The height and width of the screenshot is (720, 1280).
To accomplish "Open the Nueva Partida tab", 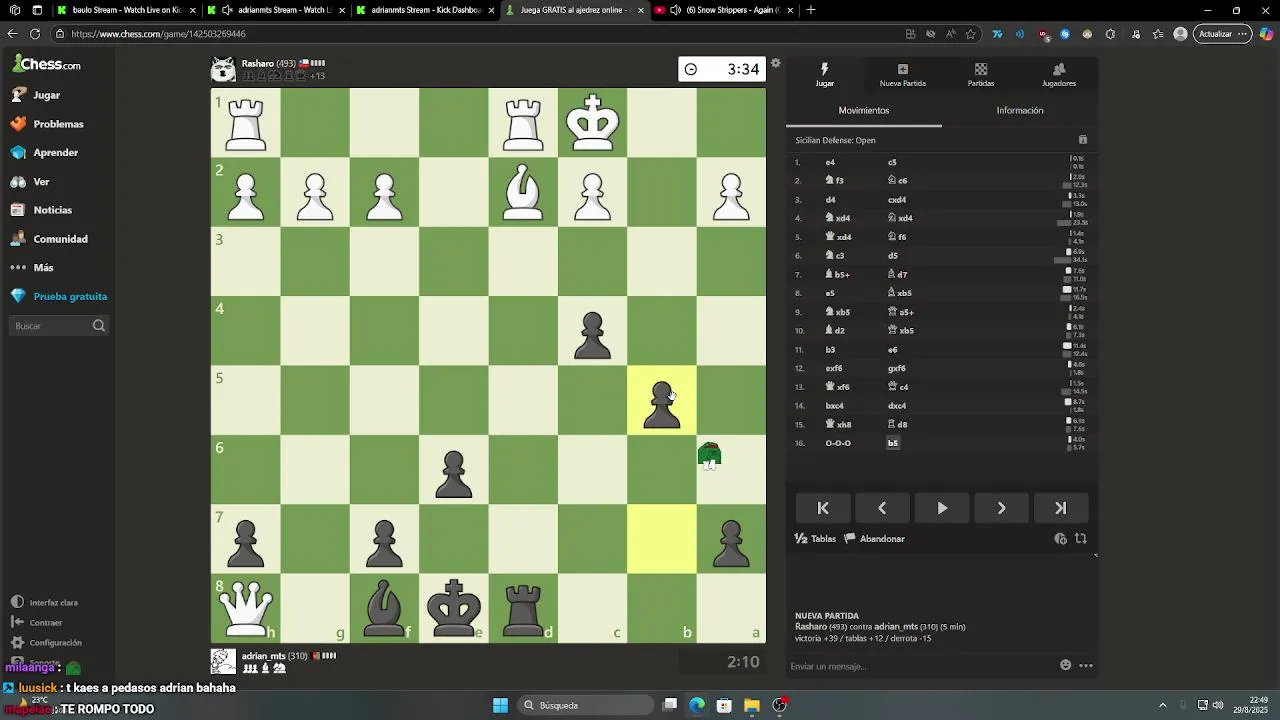I will [902, 75].
